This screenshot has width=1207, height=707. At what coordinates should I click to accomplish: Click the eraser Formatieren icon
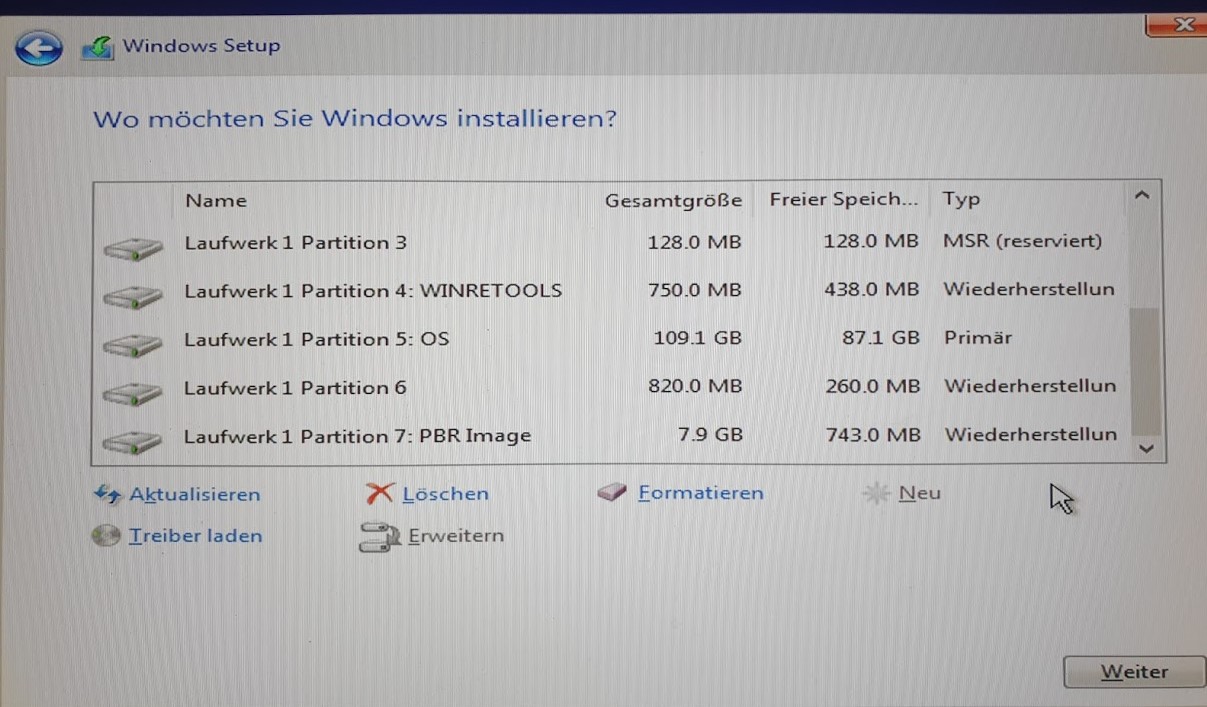click(x=612, y=493)
